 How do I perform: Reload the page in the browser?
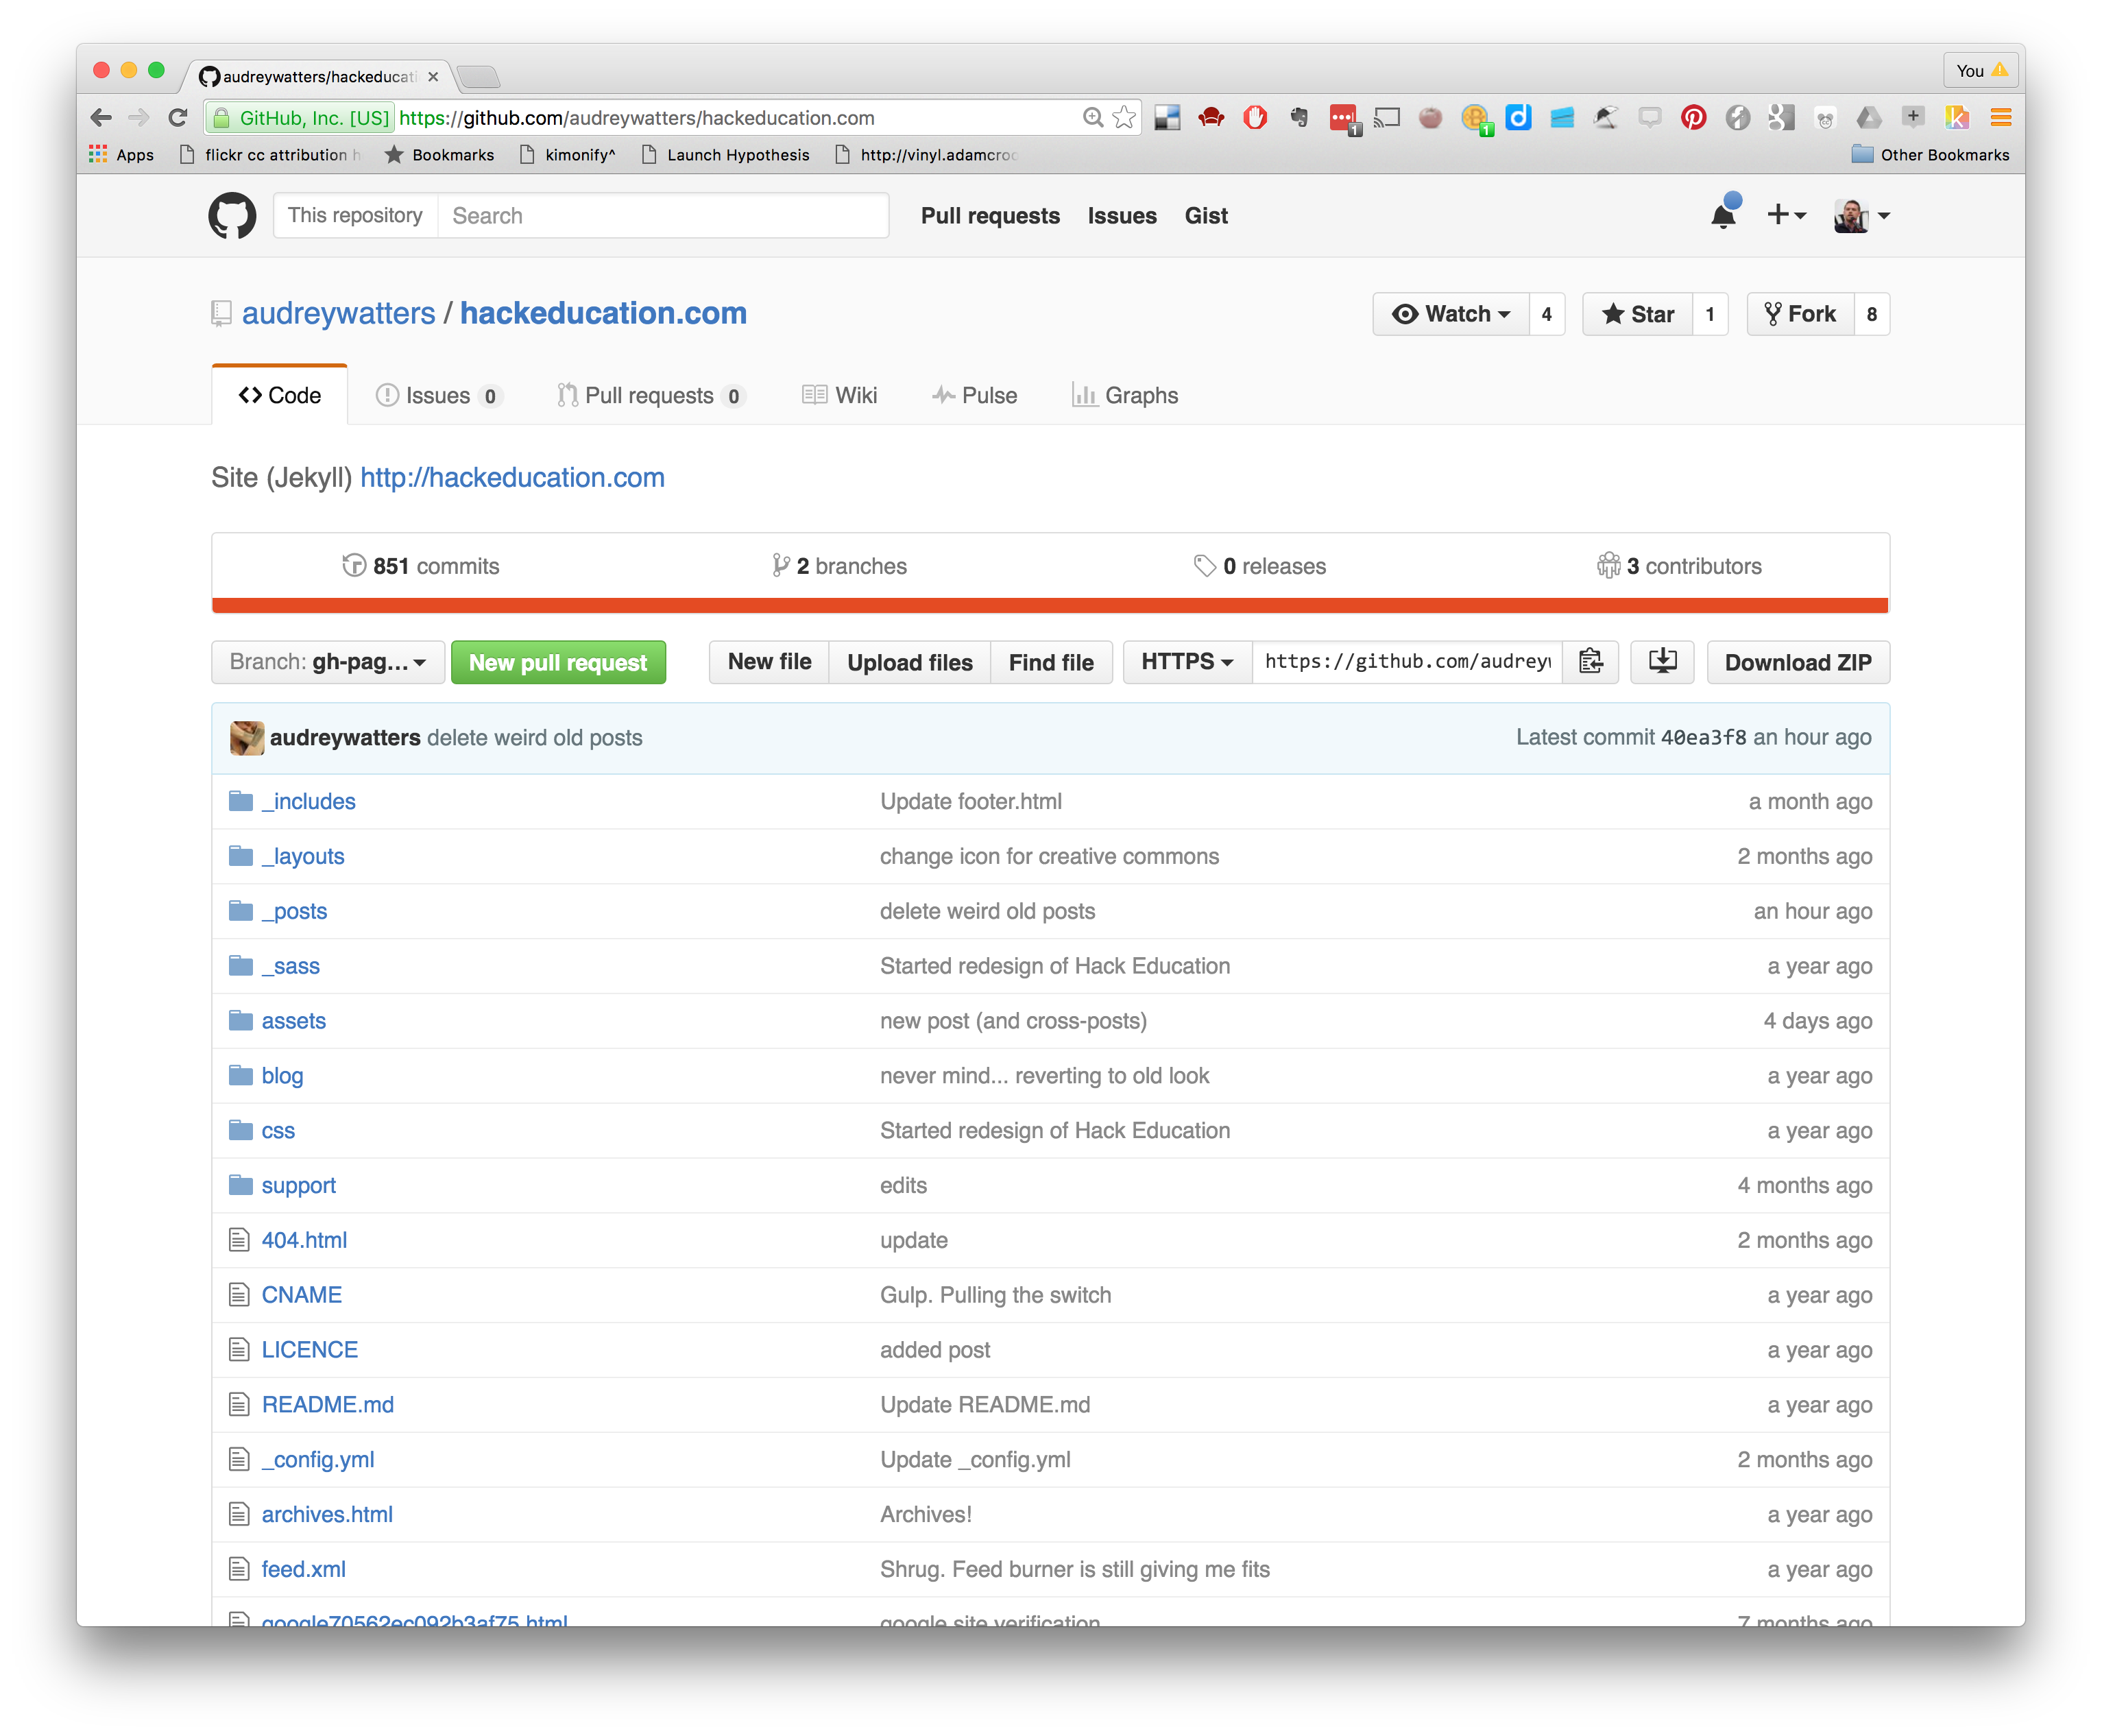click(178, 118)
